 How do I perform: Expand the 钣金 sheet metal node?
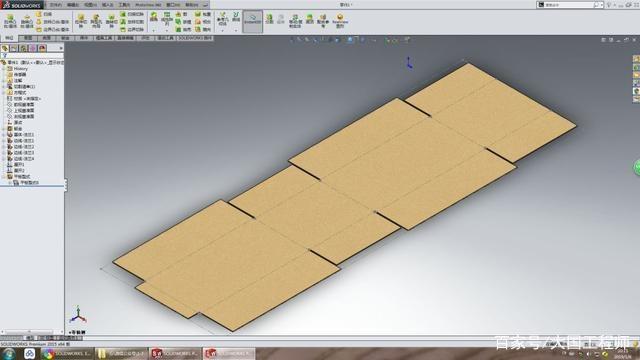coord(4,129)
